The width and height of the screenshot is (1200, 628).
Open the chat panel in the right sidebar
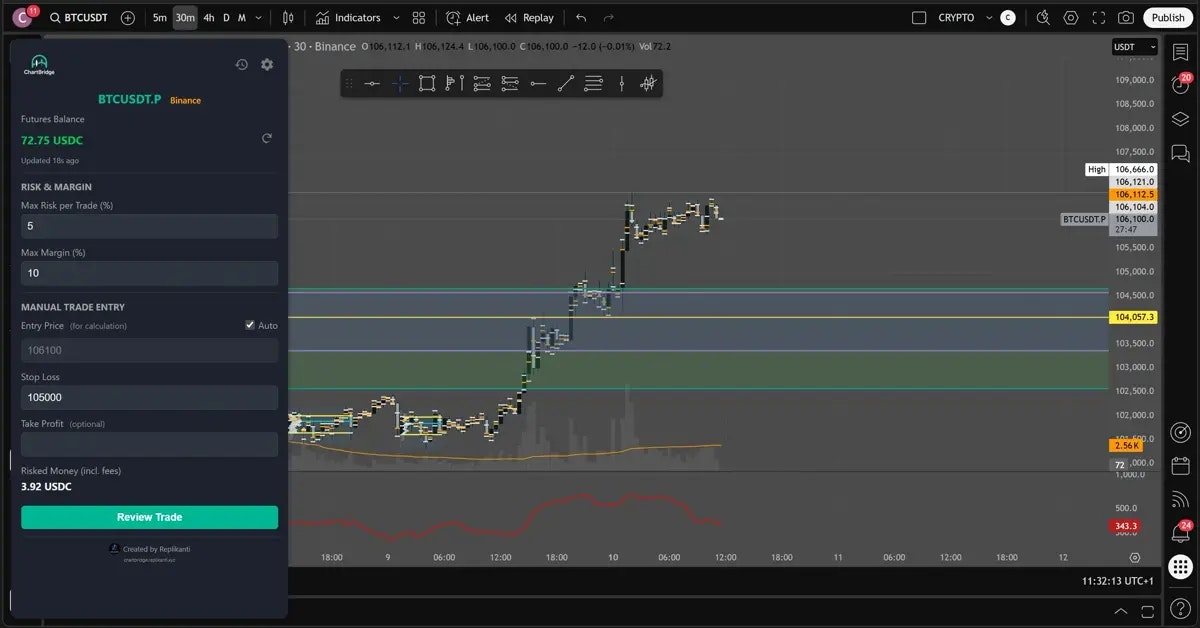(1180, 153)
